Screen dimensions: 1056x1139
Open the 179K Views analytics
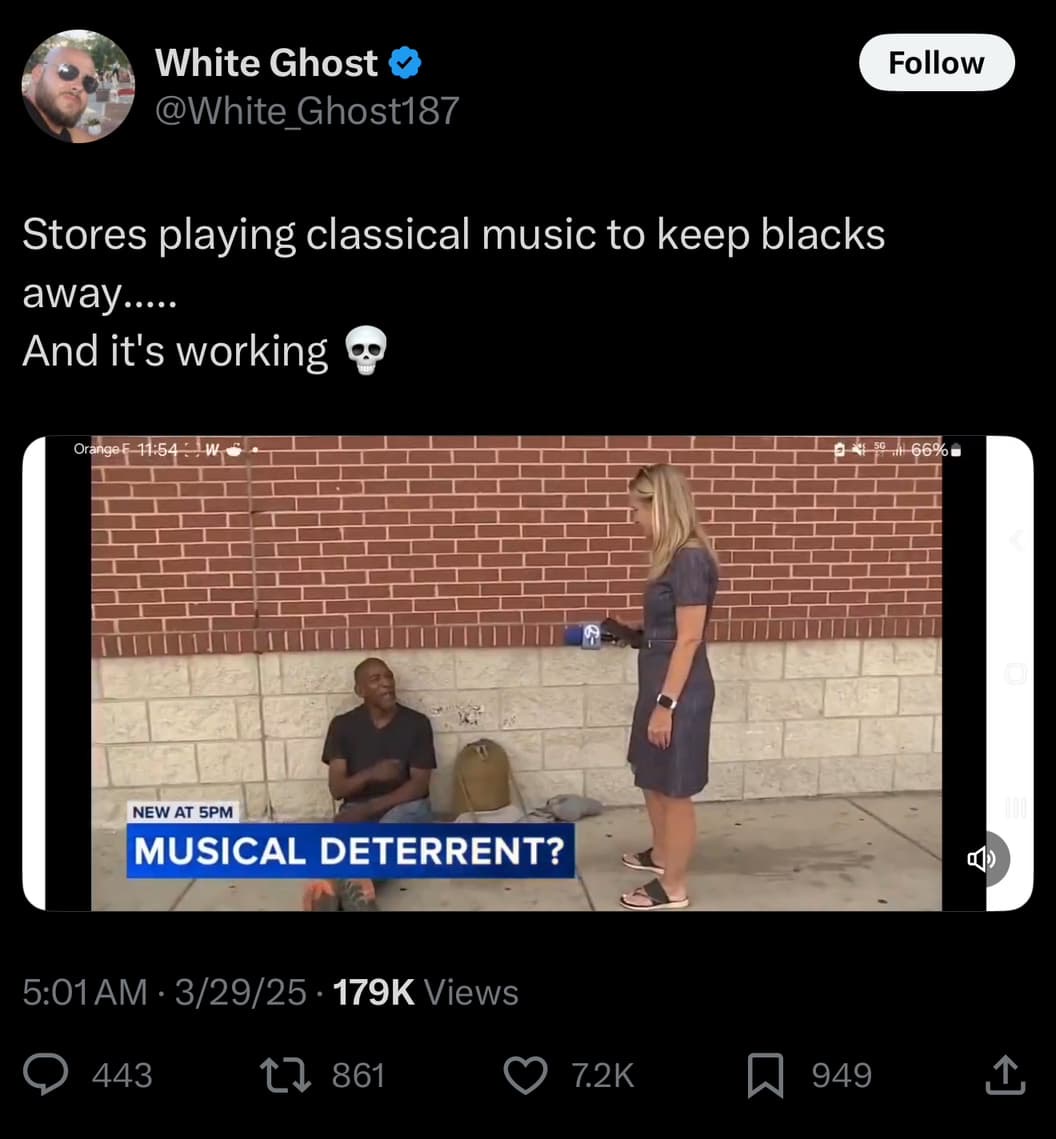tap(426, 992)
